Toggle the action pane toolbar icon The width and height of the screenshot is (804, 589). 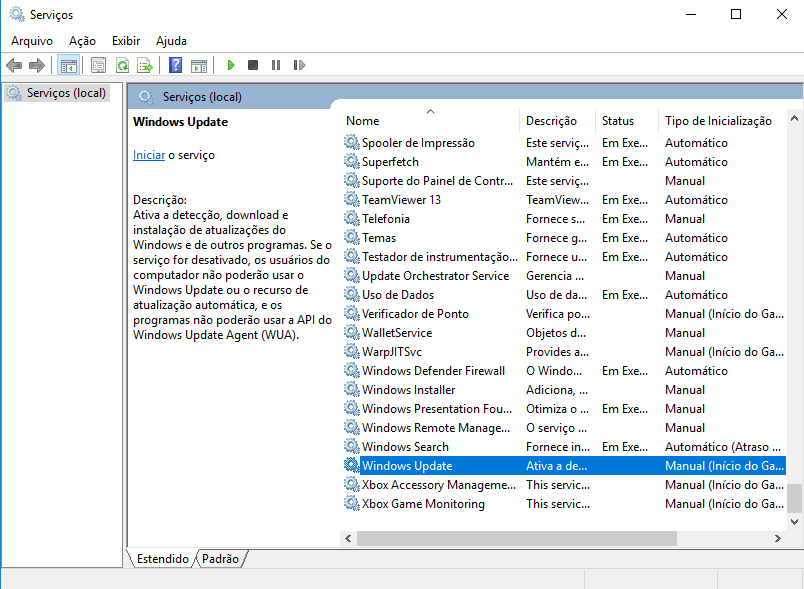199,66
